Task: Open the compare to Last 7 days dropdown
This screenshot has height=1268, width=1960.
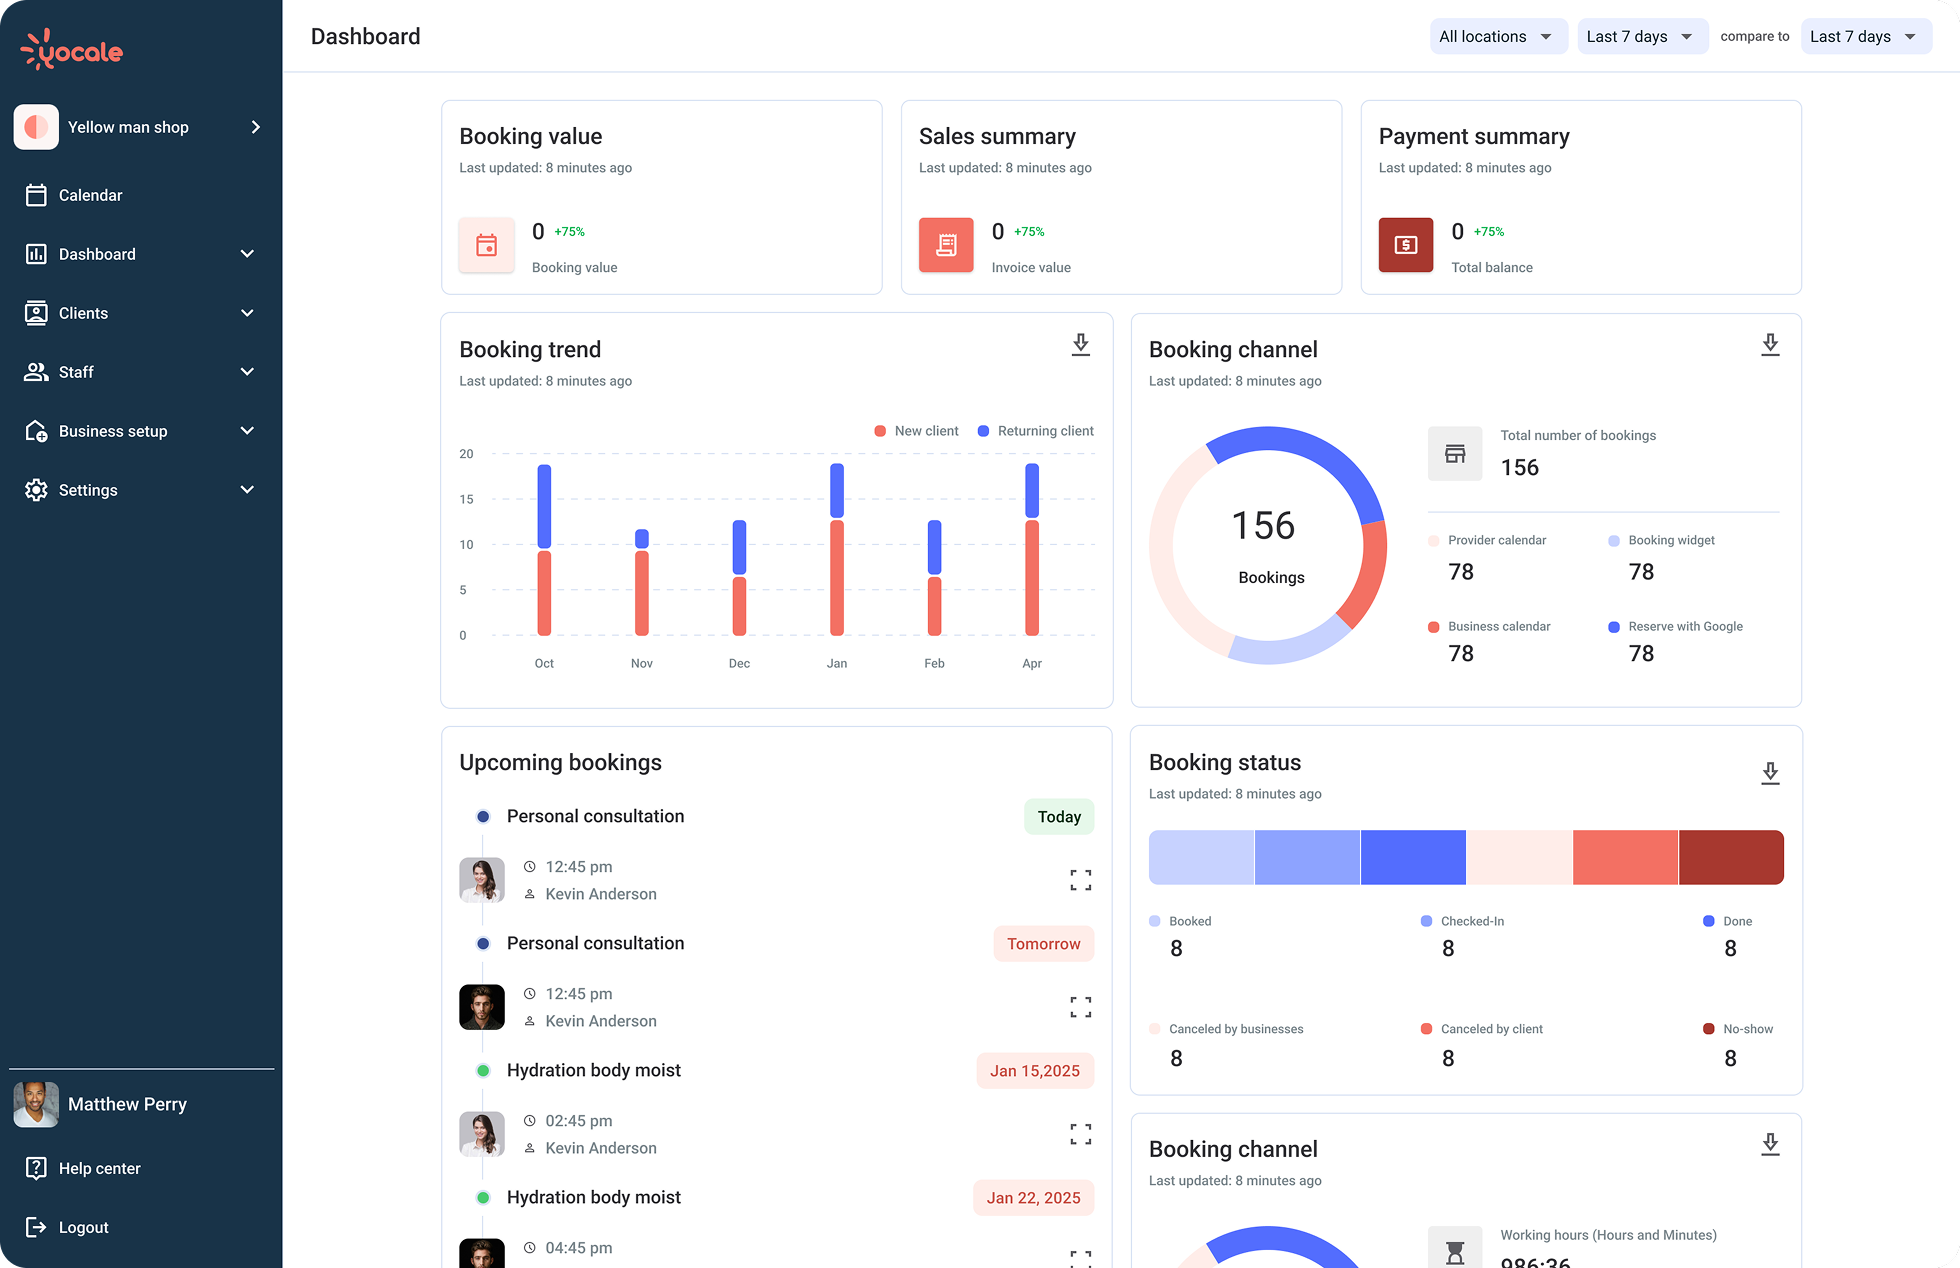Action: [1866, 37]
